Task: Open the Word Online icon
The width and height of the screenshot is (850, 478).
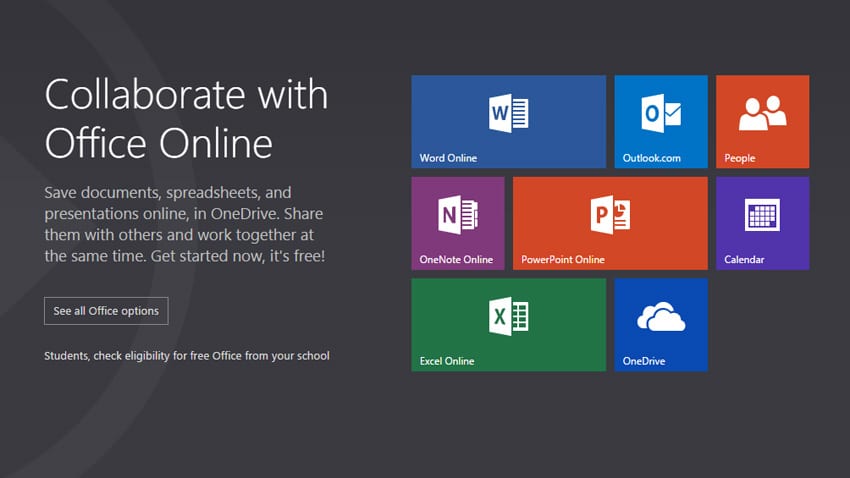Action: pyautogui.click(x=508, y=113)
